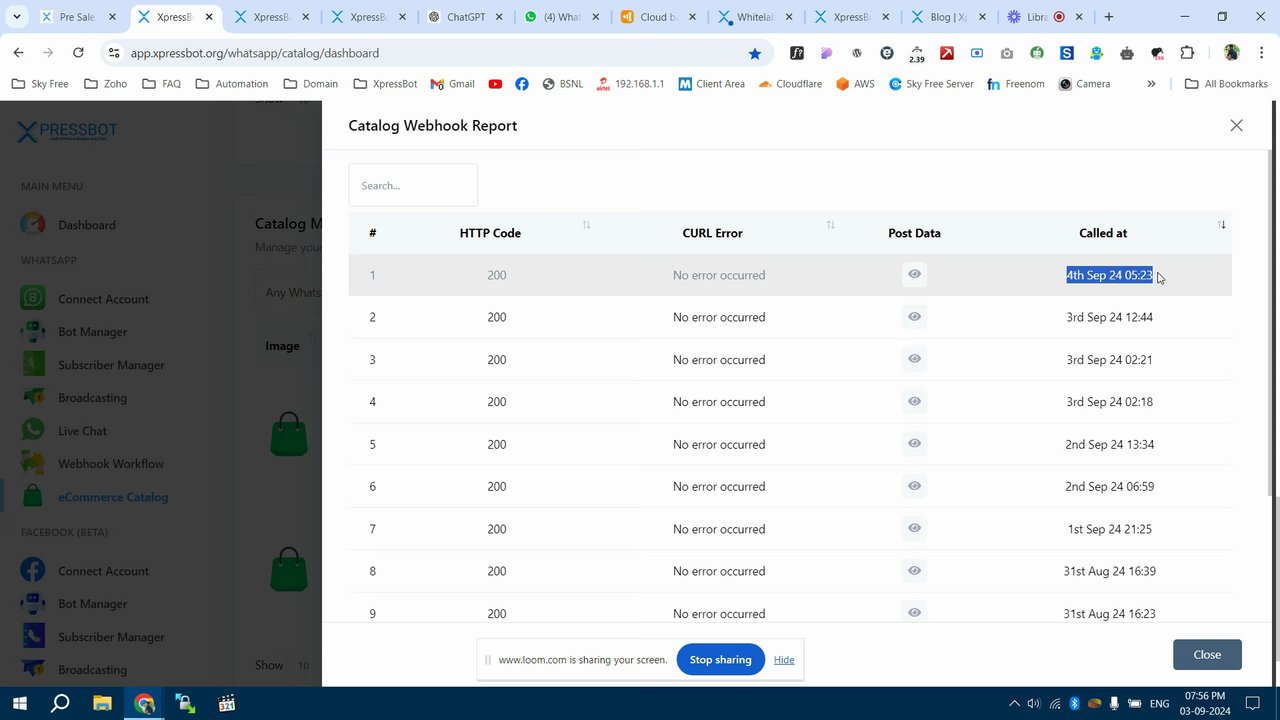Sort table by CURL Error
This screenshot has height=720, width=1280.
[x=830, y=225]
